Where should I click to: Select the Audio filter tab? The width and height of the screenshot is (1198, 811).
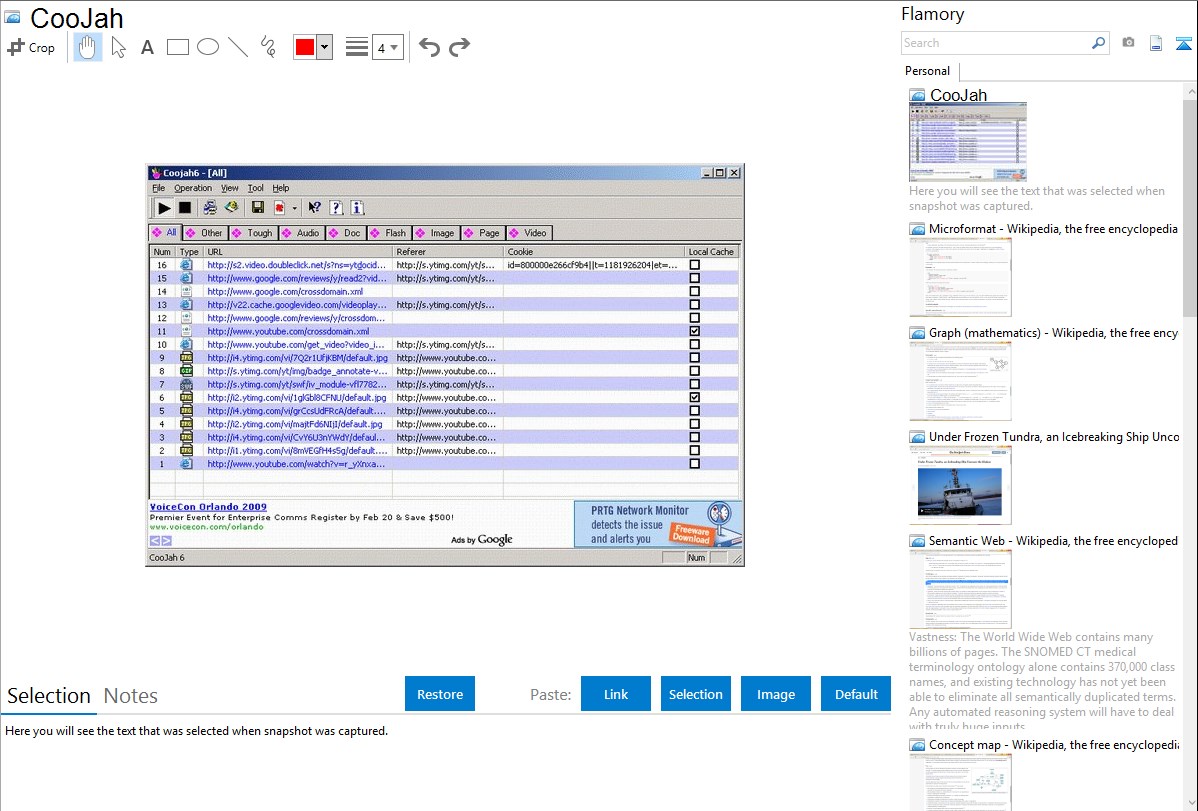pyautogui.click(x=302, y=232)
